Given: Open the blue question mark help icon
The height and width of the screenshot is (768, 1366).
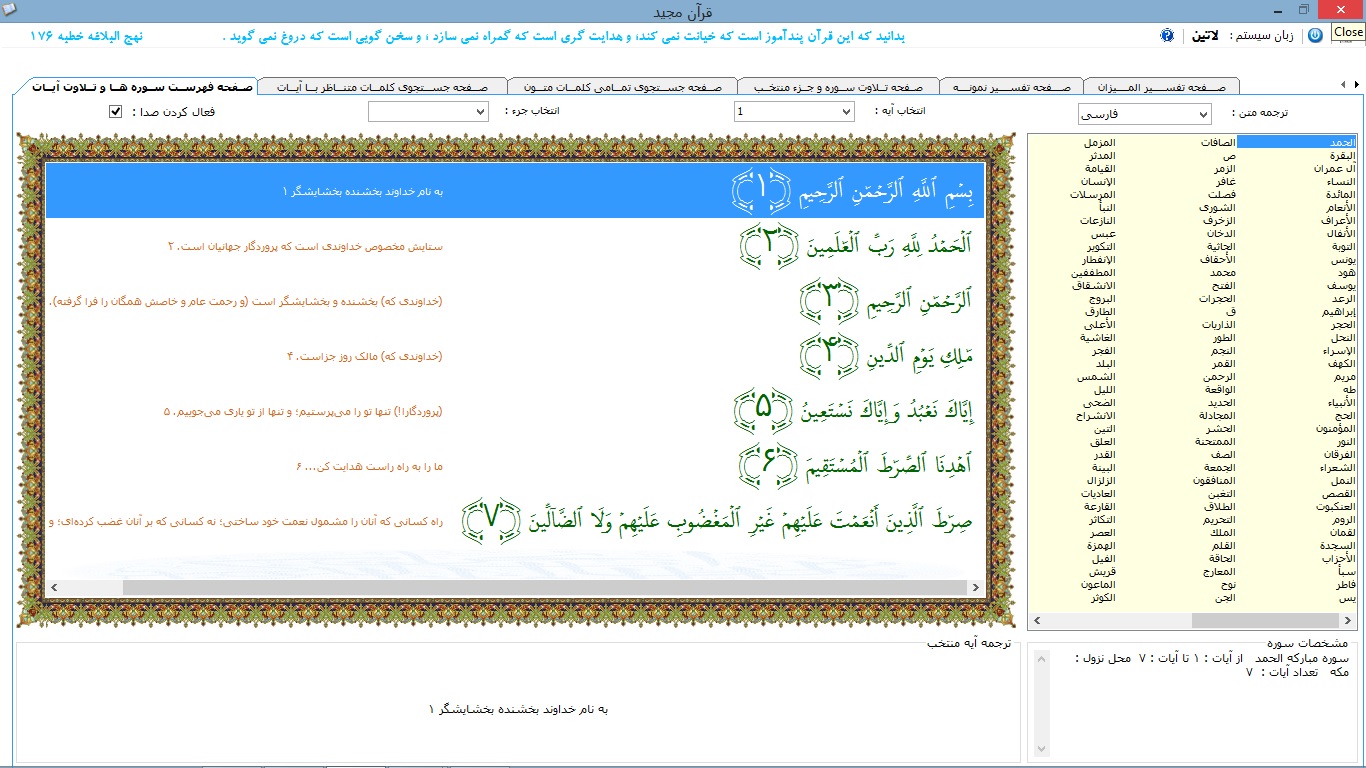Looking at the screenshot, I should tap(1167, 36).
